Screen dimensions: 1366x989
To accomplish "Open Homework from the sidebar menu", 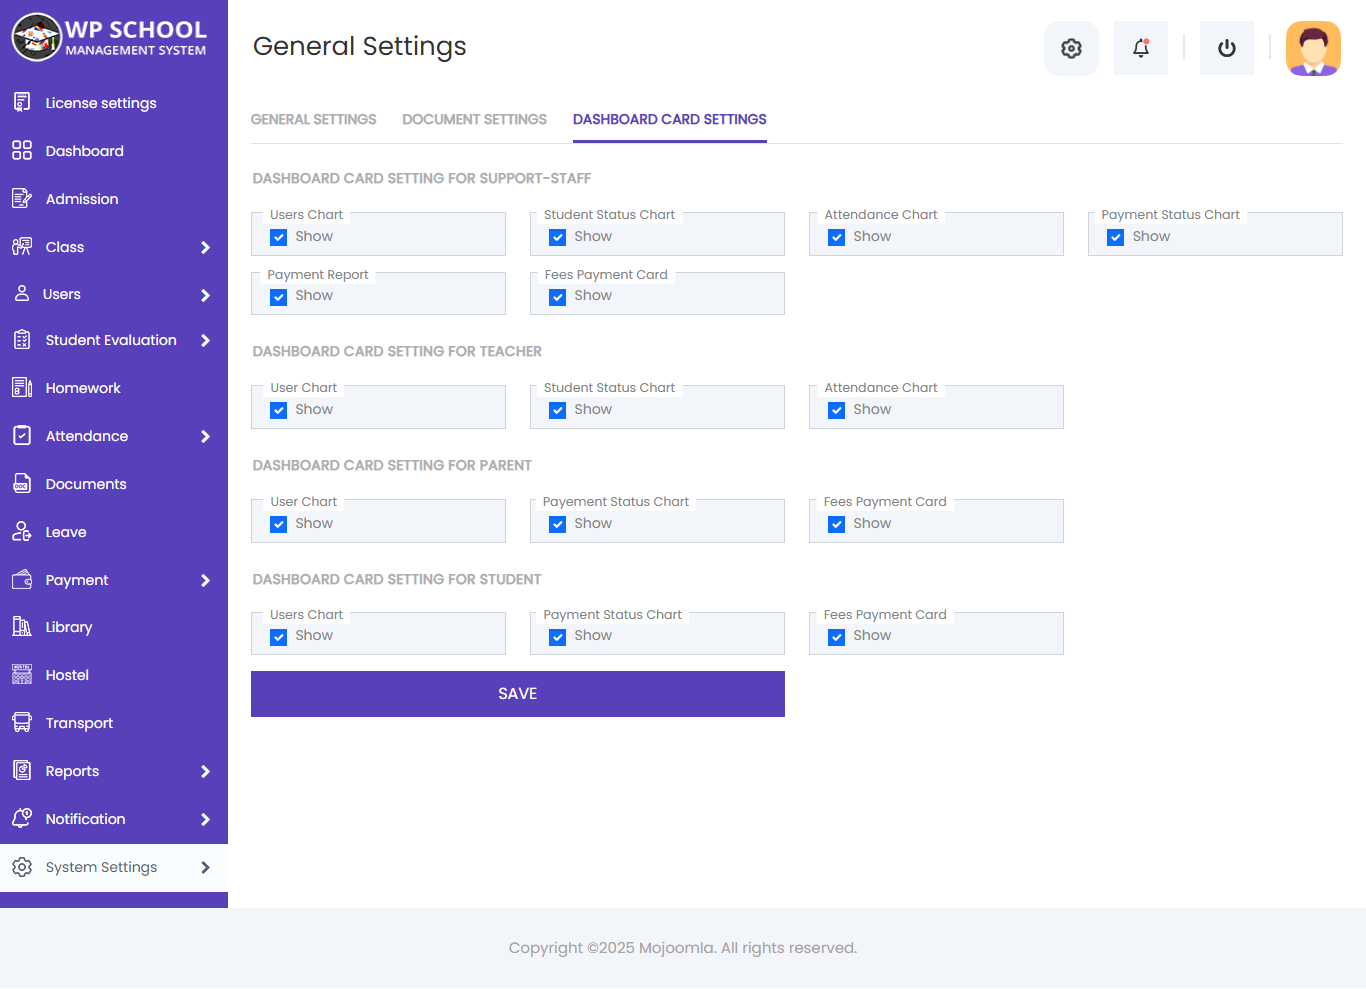I will [114, 388].
